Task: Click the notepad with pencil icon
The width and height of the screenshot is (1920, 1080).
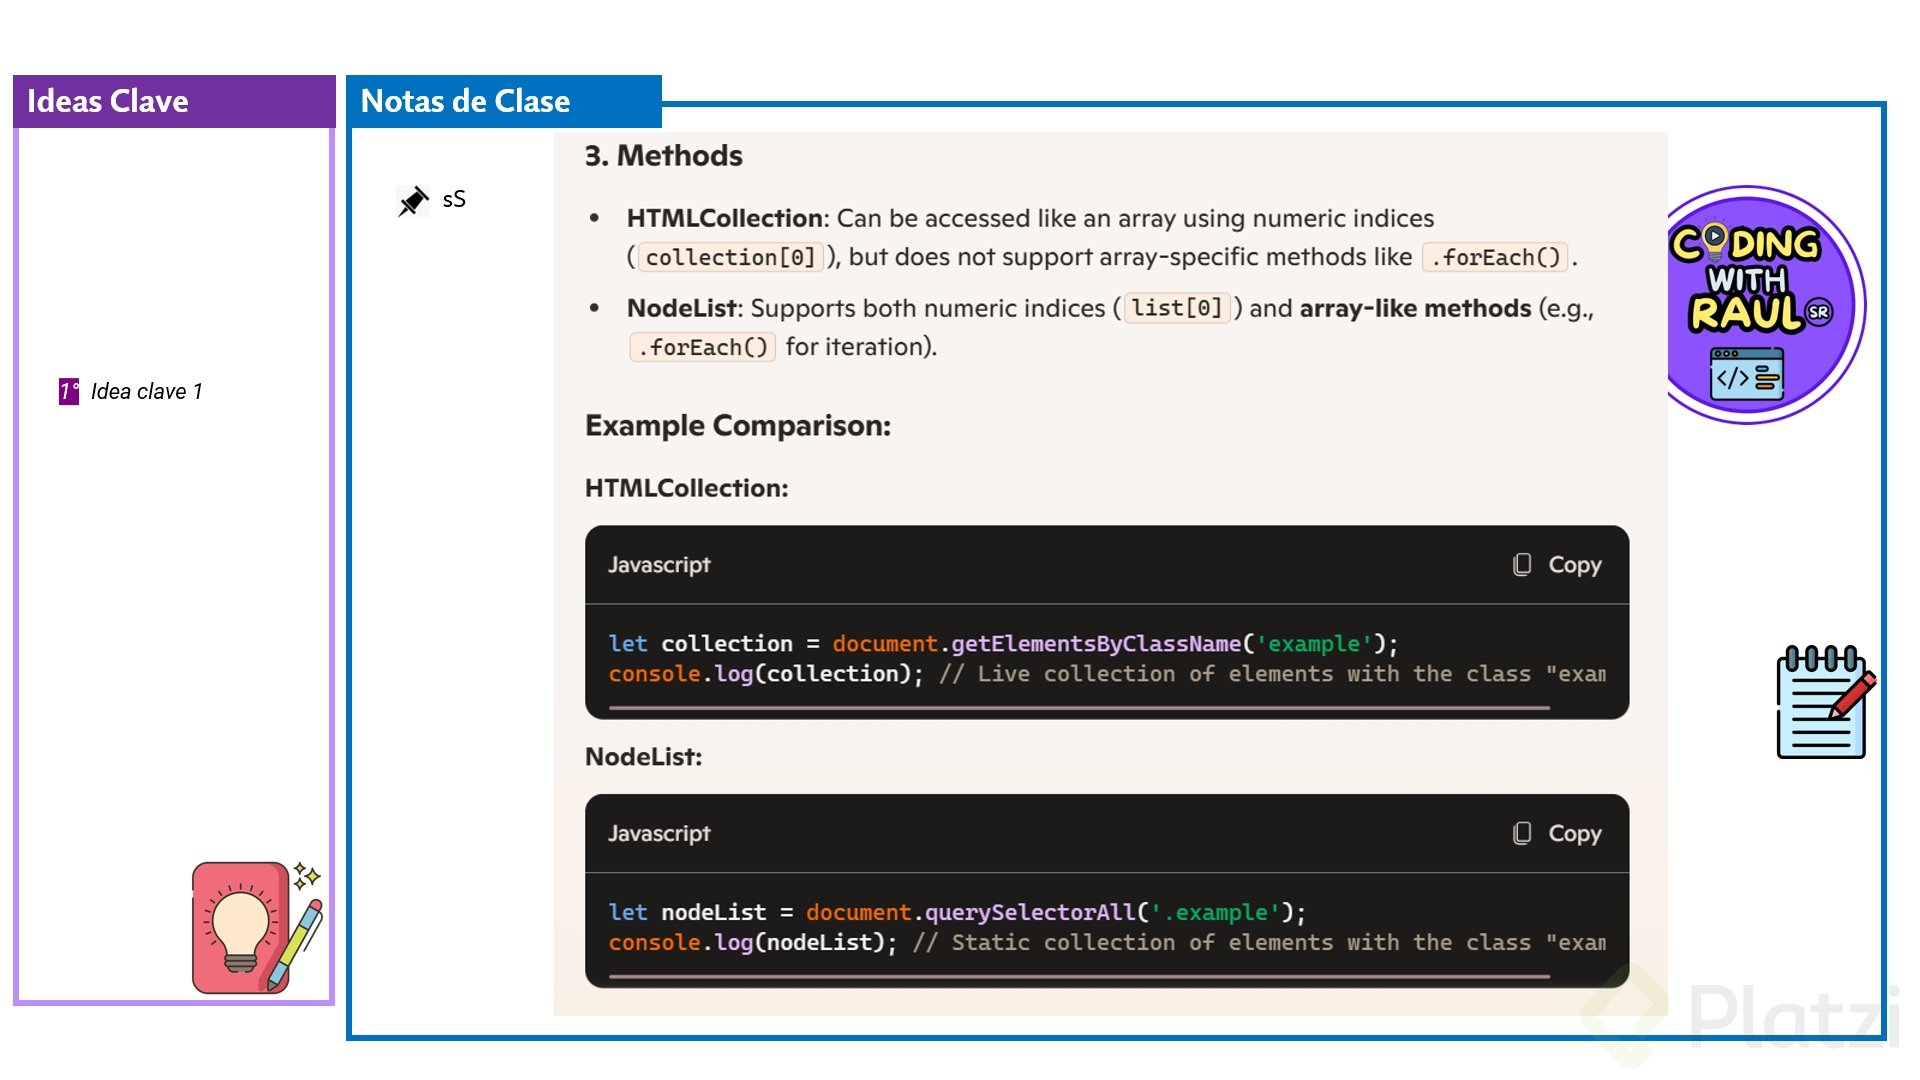Action: pyautogui.click(x=1824, y=702)
